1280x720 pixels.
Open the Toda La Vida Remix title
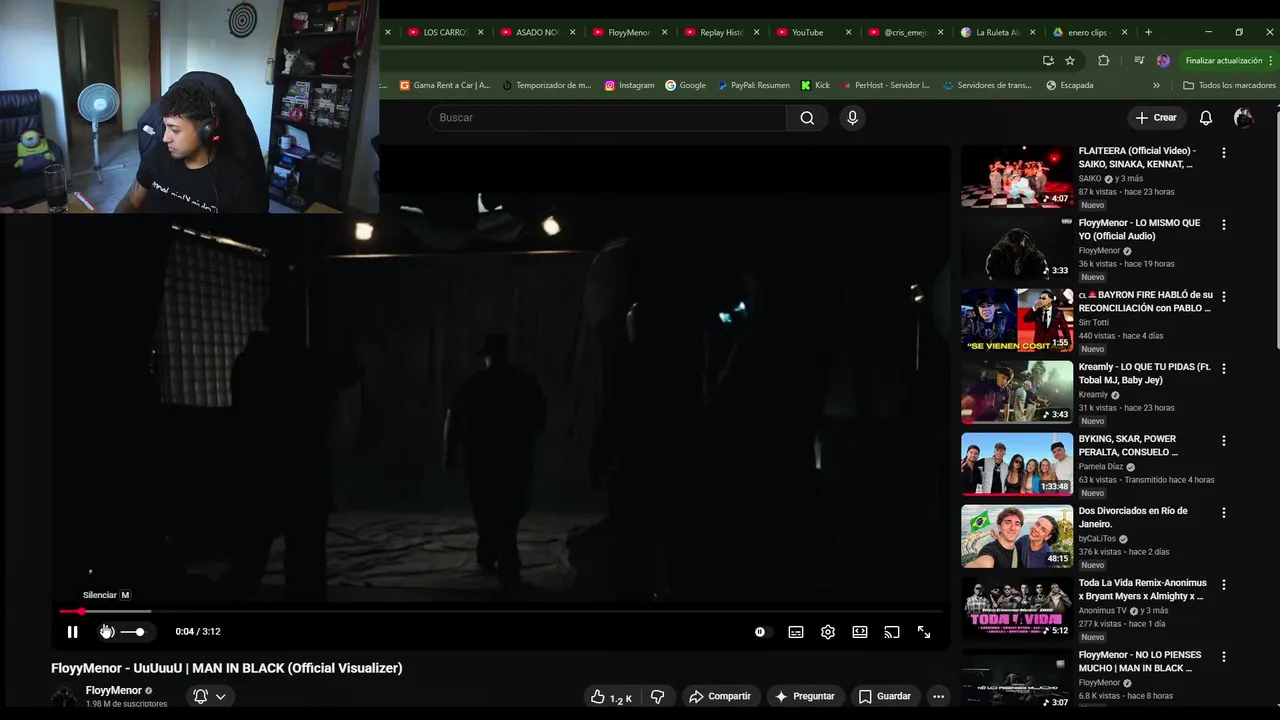tap(1142, 589)
